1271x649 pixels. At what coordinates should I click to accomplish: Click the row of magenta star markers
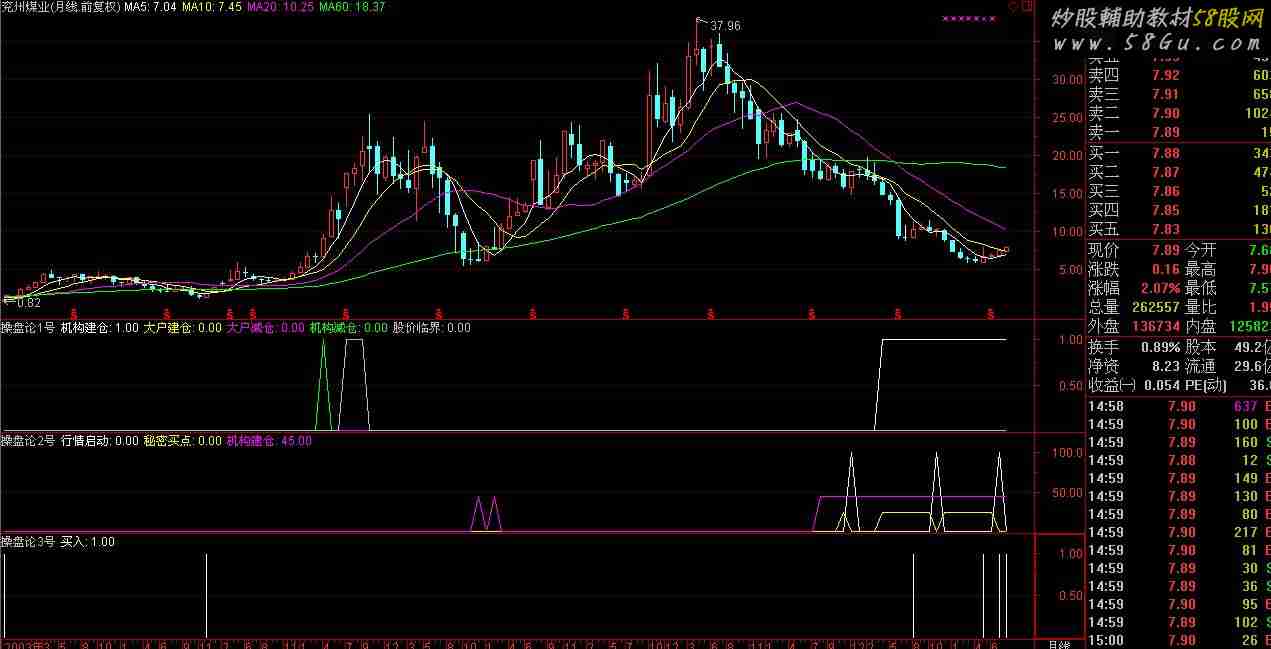pyautogui.click(x=969, y=19)
